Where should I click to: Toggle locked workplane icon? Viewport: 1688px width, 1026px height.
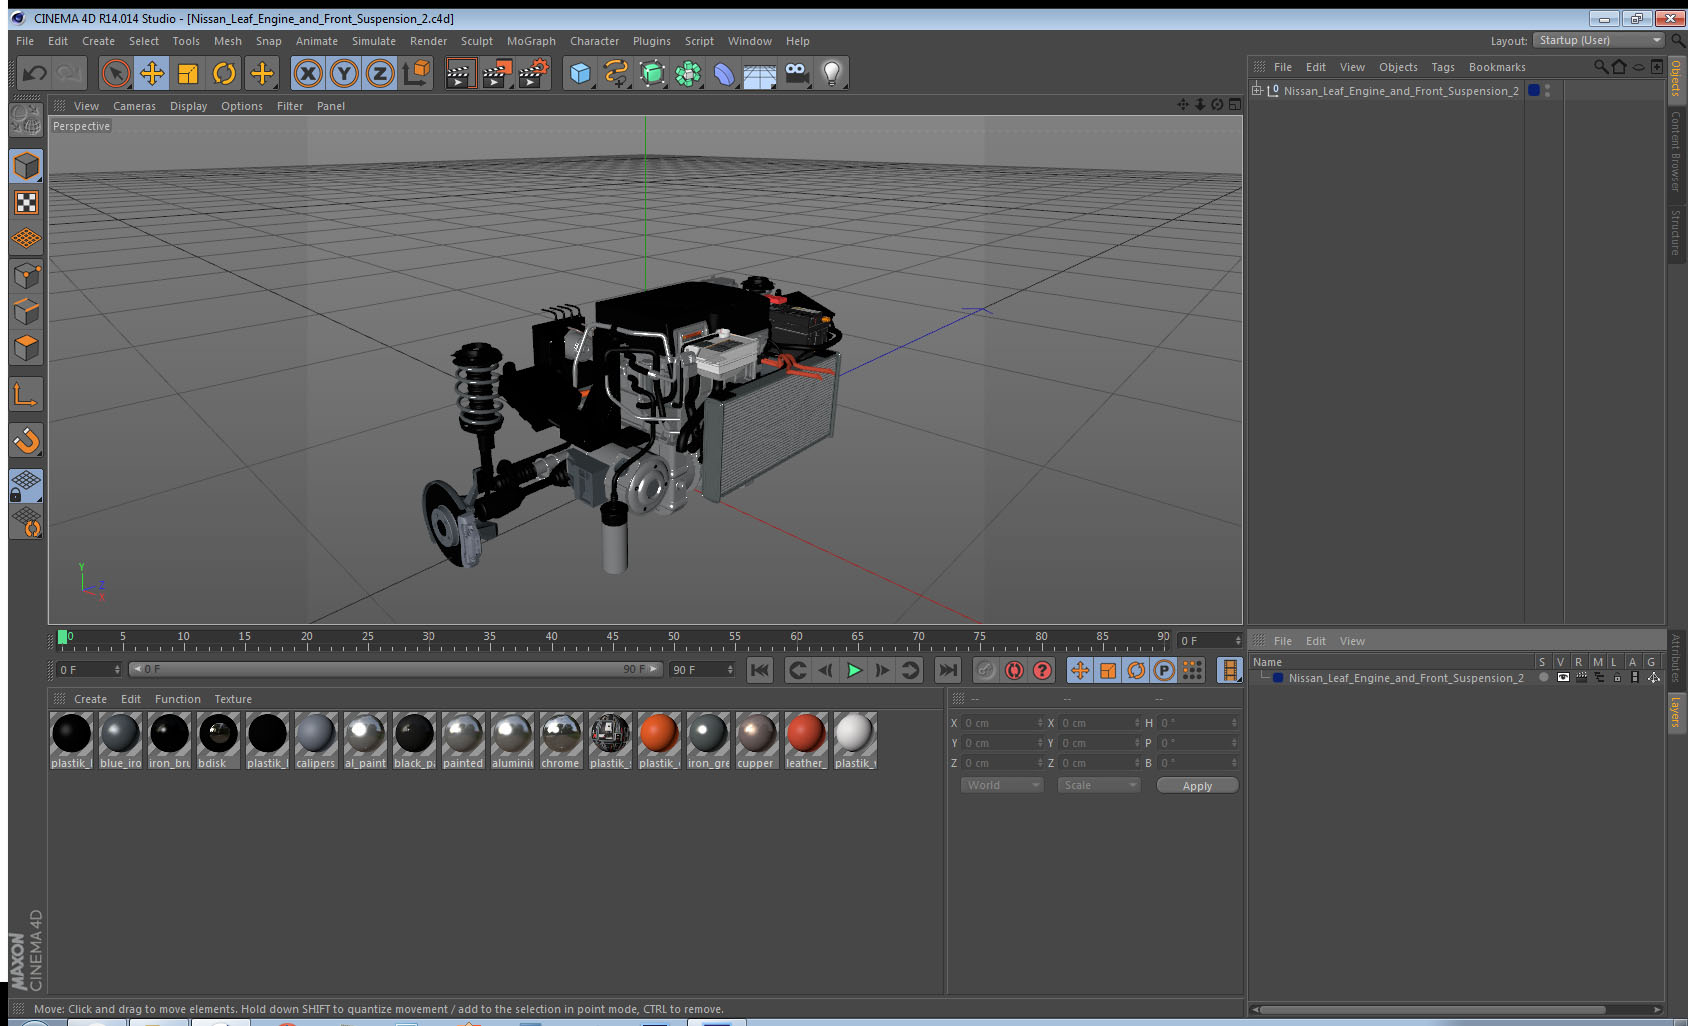[26, 486]
